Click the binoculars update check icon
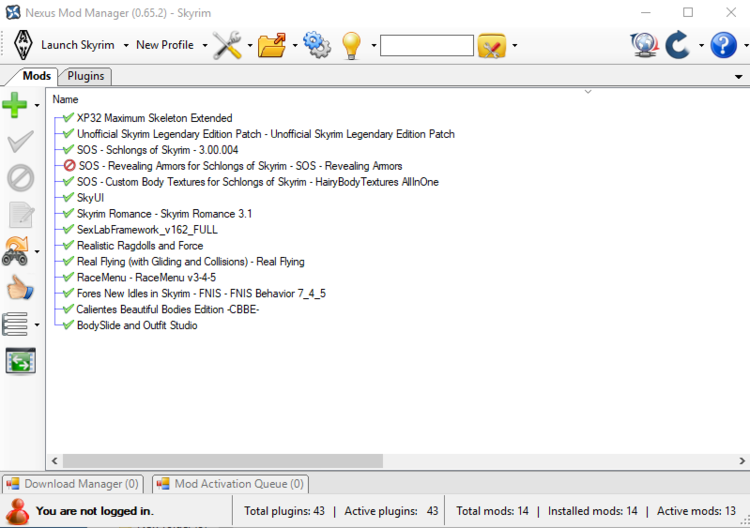This screenshot has height=528, width=750. pos(16,251)
